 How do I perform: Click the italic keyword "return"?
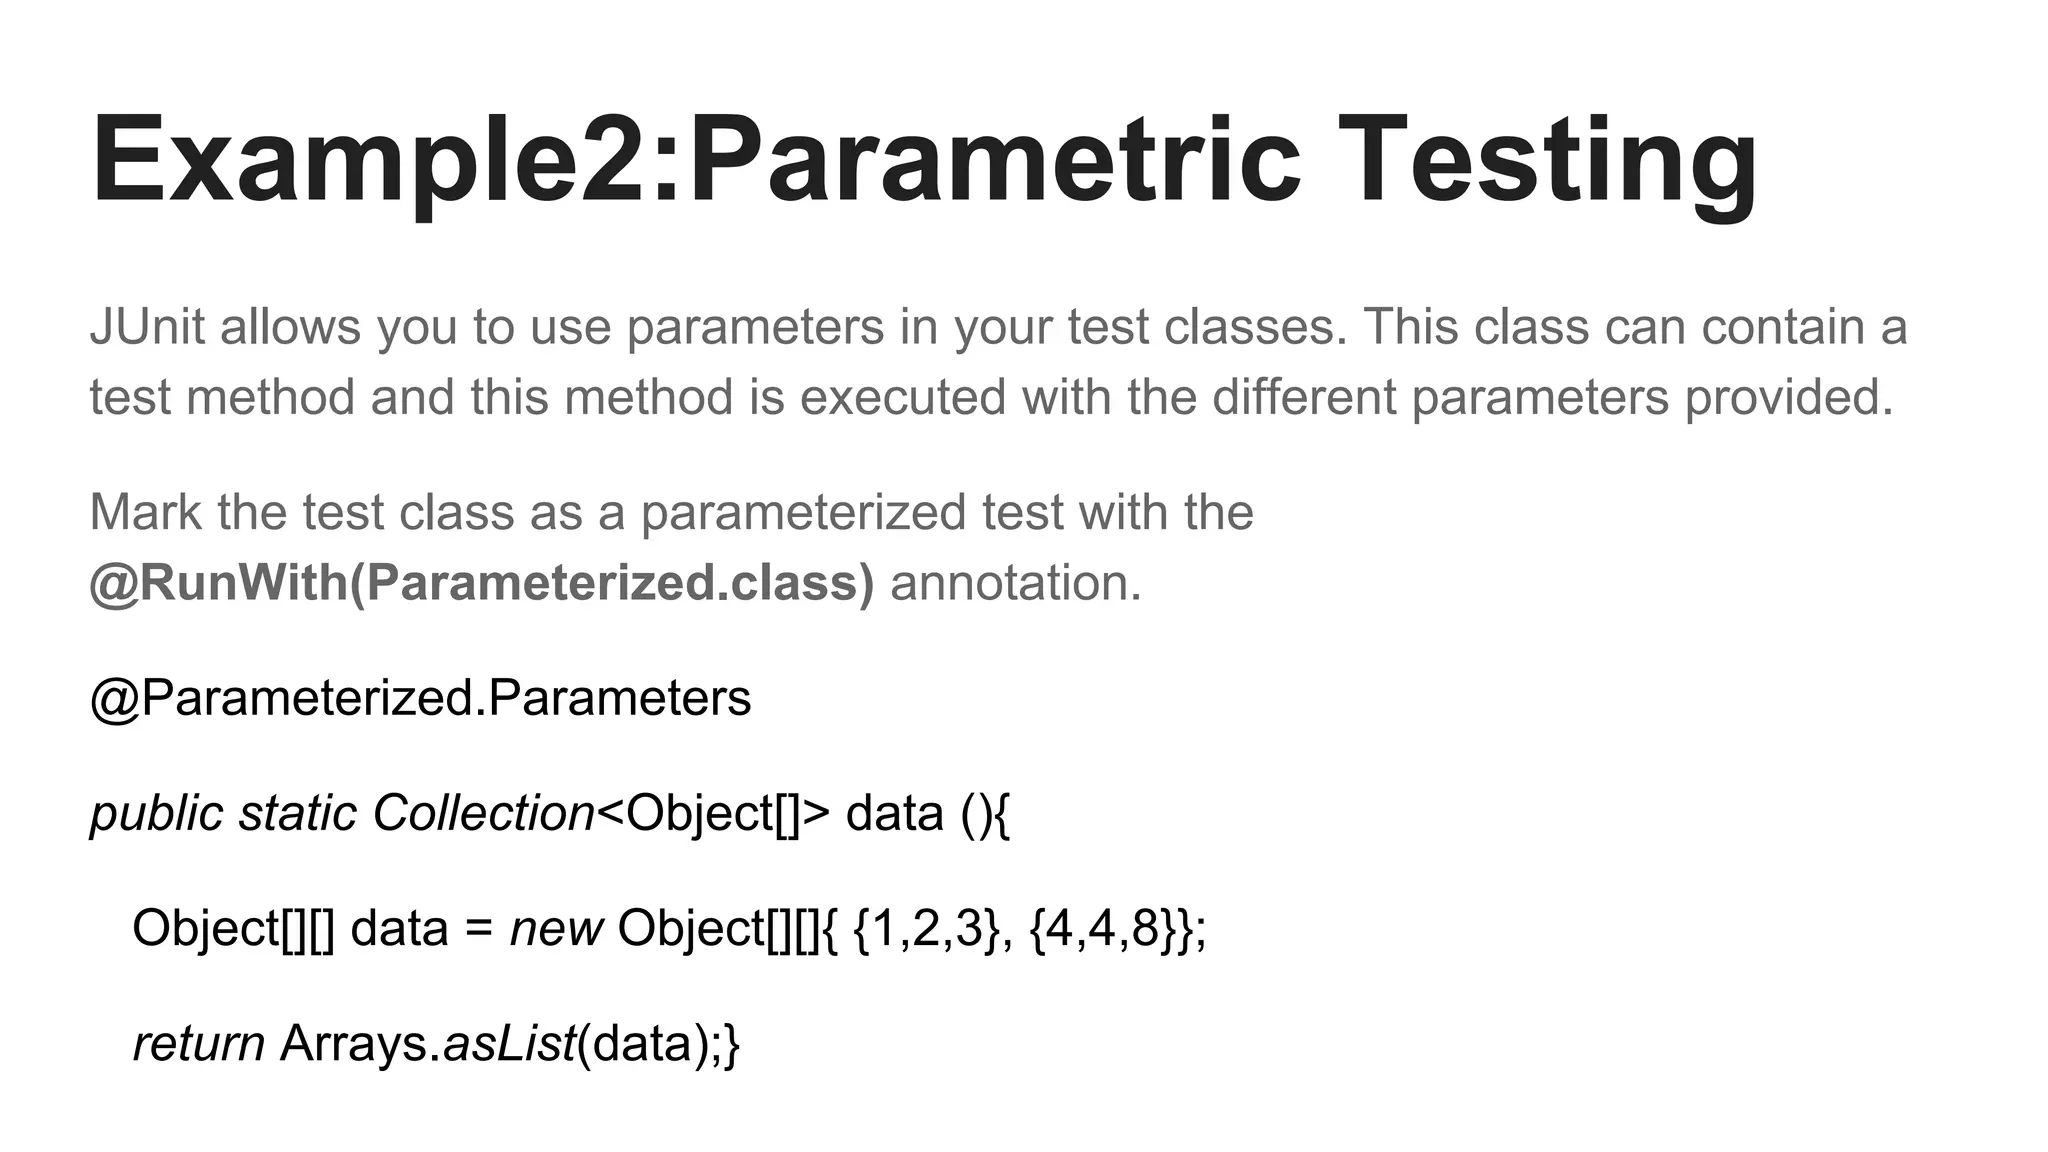pos(198,1043)
